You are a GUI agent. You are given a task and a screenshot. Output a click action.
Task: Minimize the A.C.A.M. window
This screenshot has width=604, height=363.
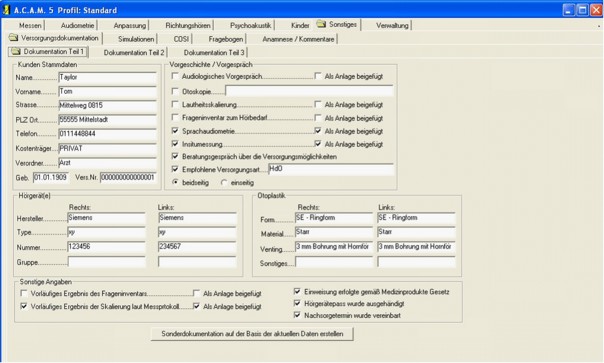tap(569, 10)
